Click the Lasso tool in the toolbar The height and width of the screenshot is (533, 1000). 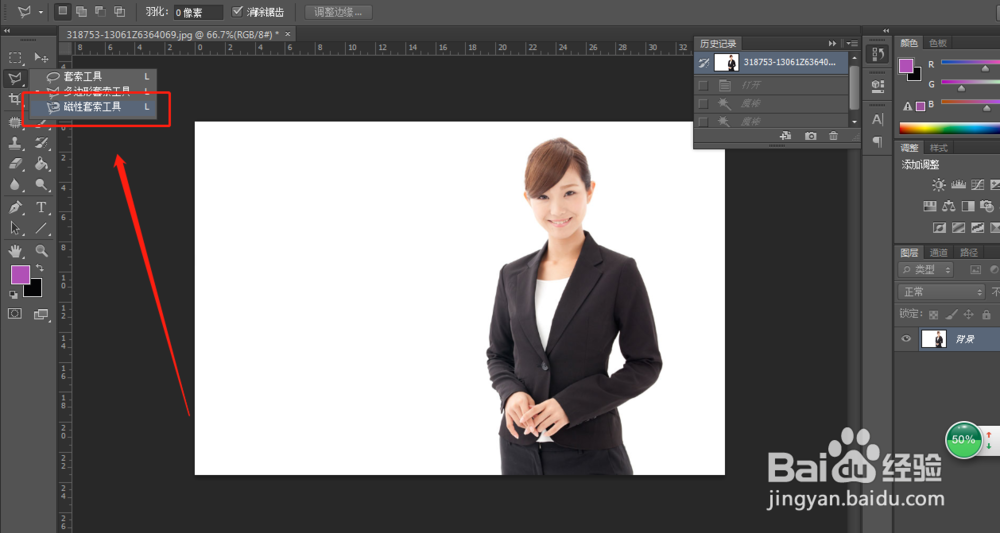pyautogui.click(x=15, y=78)
